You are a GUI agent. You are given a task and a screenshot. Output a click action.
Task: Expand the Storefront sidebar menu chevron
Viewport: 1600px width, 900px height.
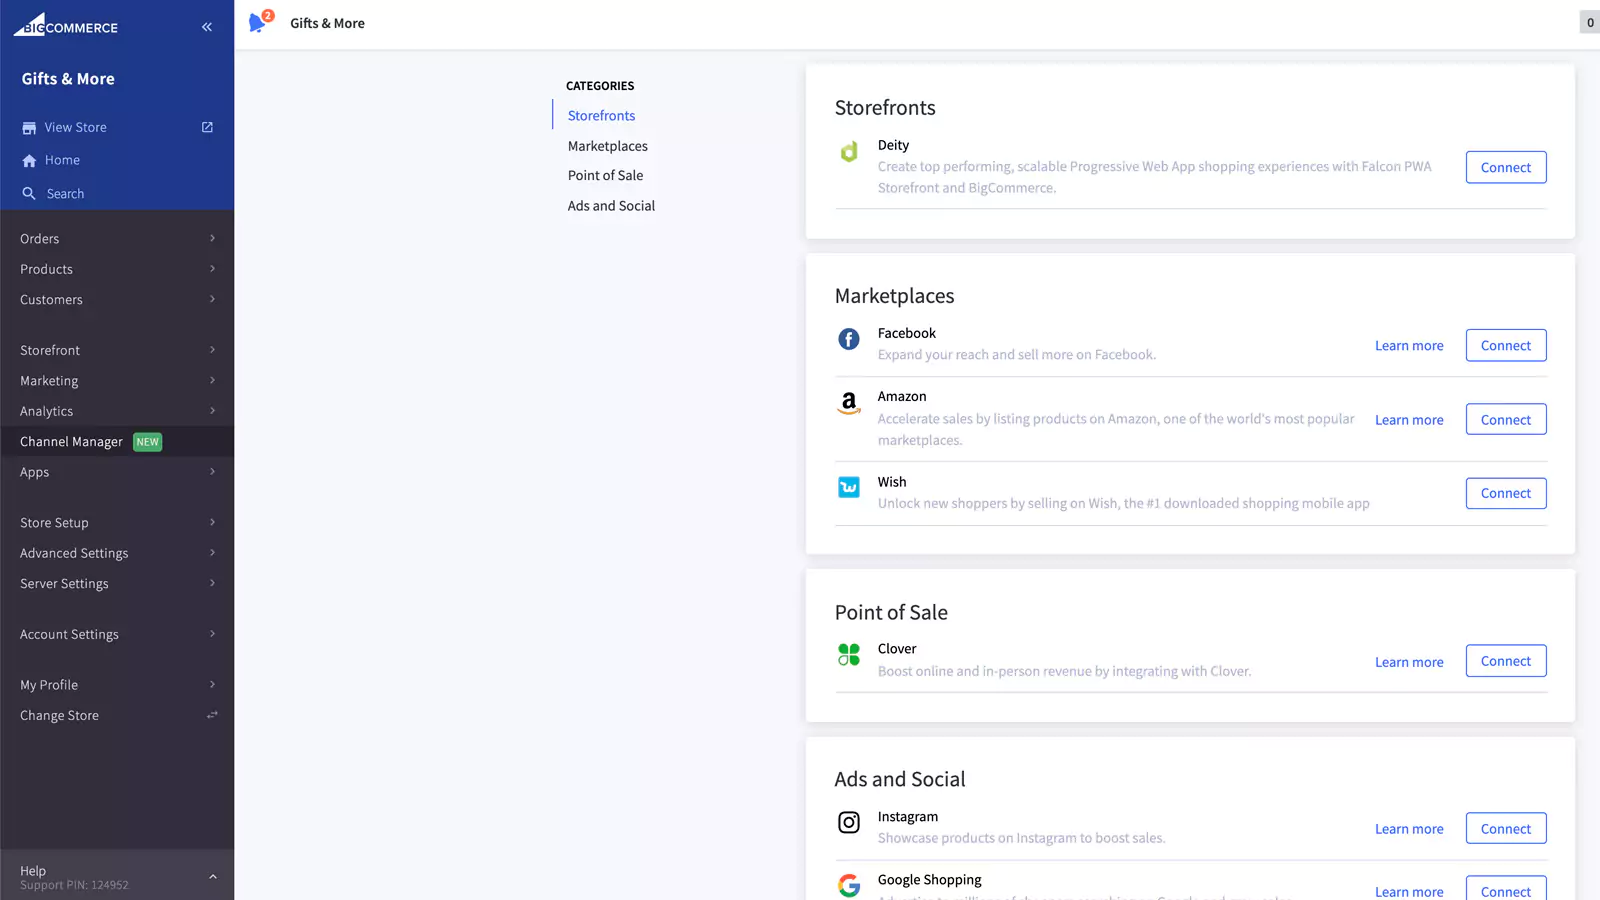[x=212, y=350]
